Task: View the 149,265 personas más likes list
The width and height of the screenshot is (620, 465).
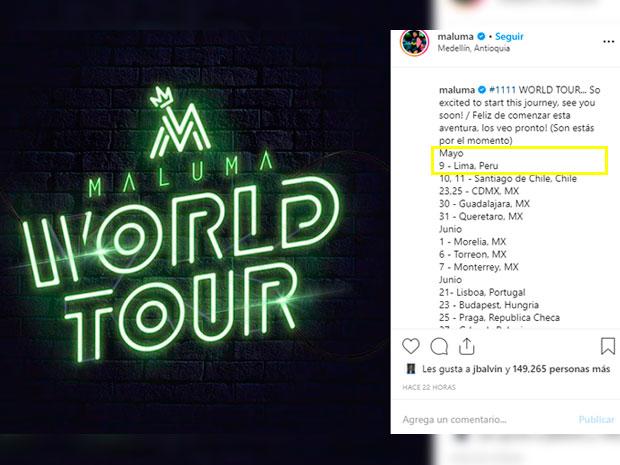Action: 561,369
